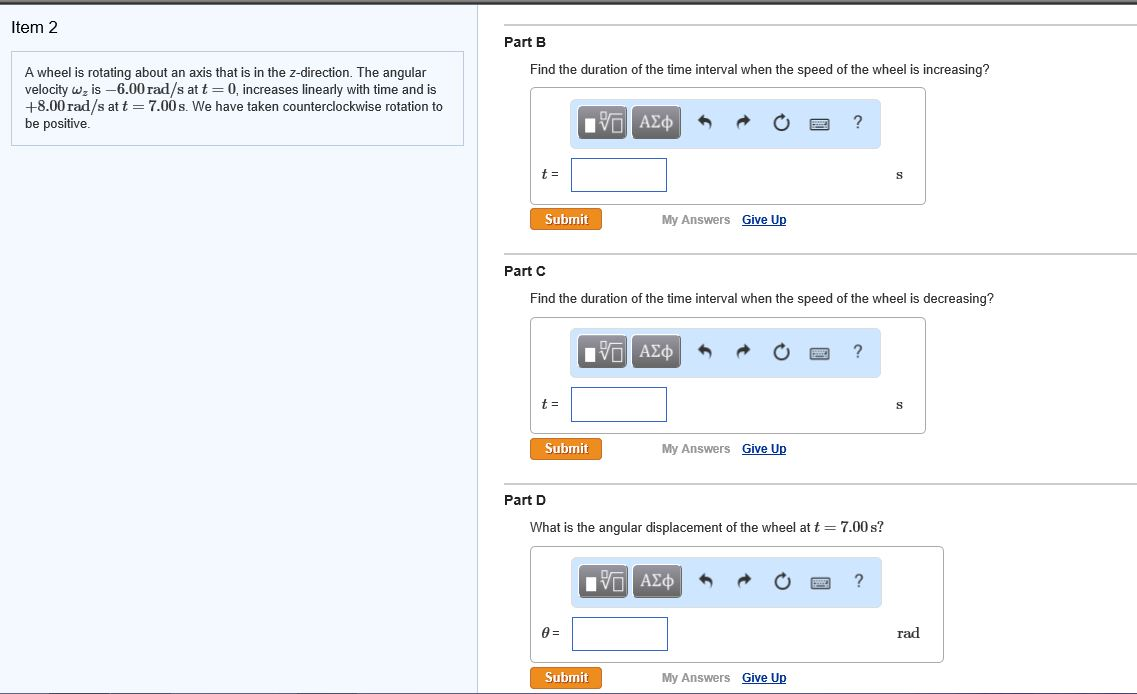
Task: Undo last entry in Part D toolbar
Action: point(706,581)
